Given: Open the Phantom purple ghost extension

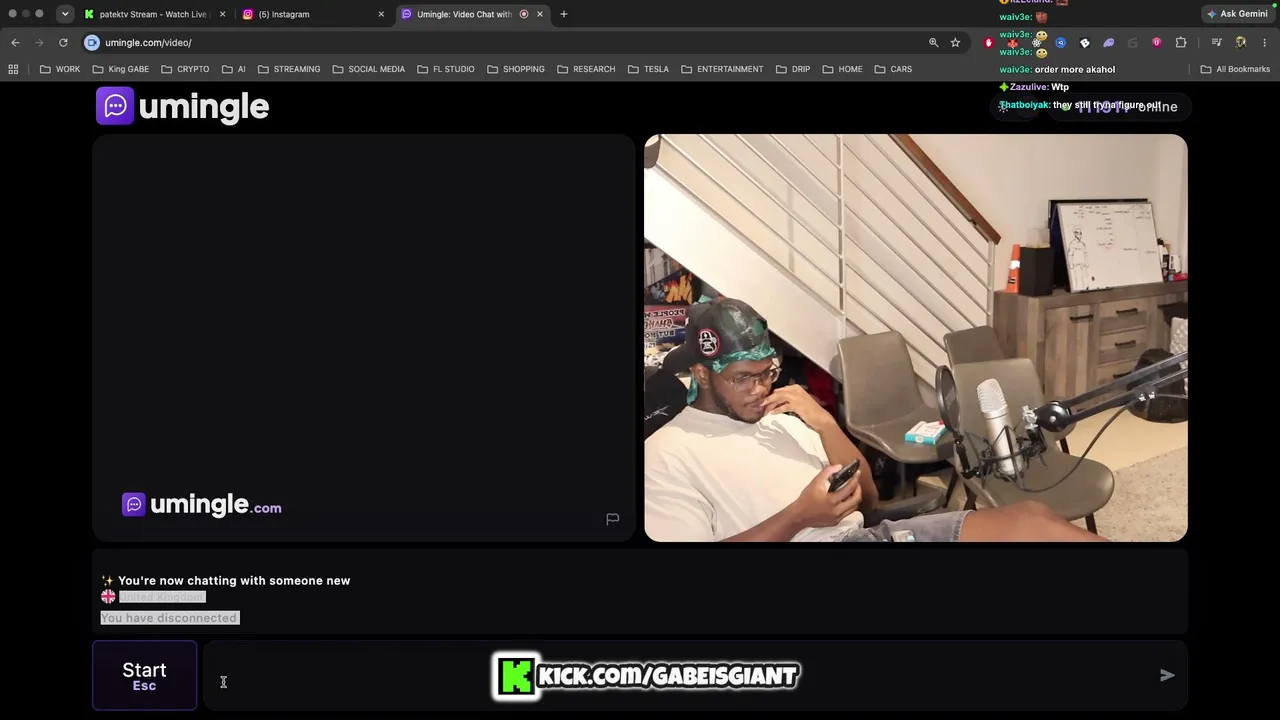Looking at the screenshot, I should [x=1108, y=42].
